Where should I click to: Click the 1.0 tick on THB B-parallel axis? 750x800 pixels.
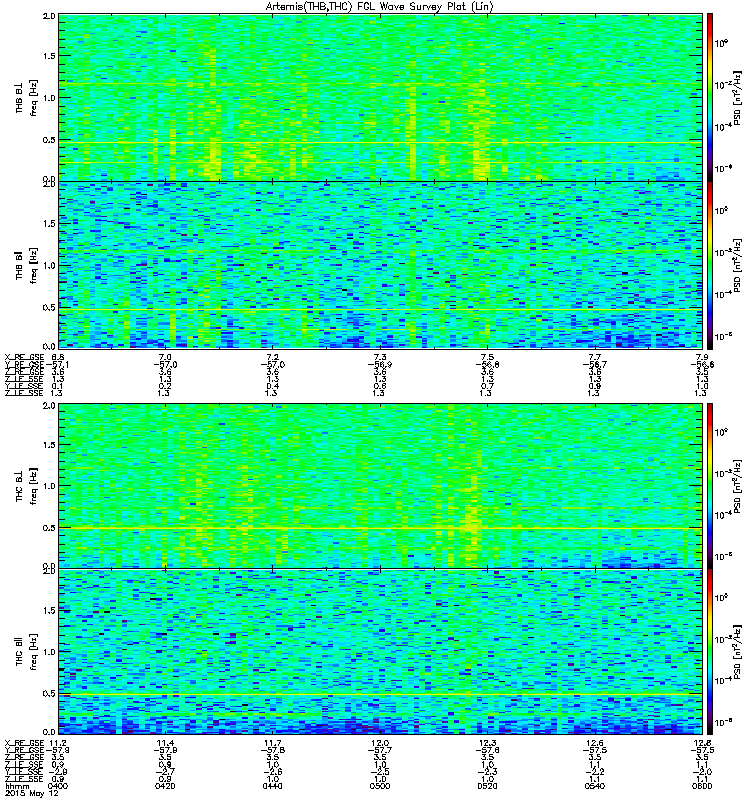click(x=49, y=265)
